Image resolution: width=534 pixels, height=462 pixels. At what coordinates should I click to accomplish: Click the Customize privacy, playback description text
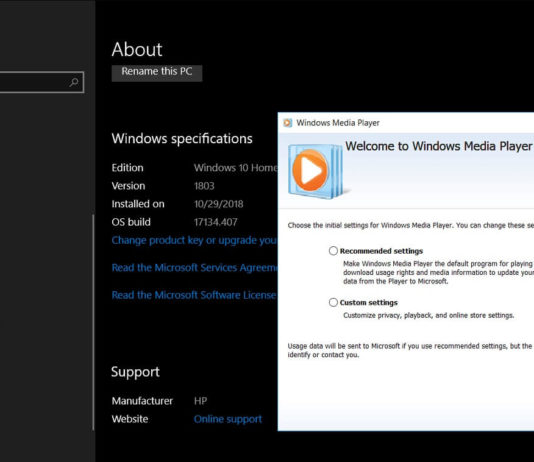pyautogui.click(x=428, y=316)
